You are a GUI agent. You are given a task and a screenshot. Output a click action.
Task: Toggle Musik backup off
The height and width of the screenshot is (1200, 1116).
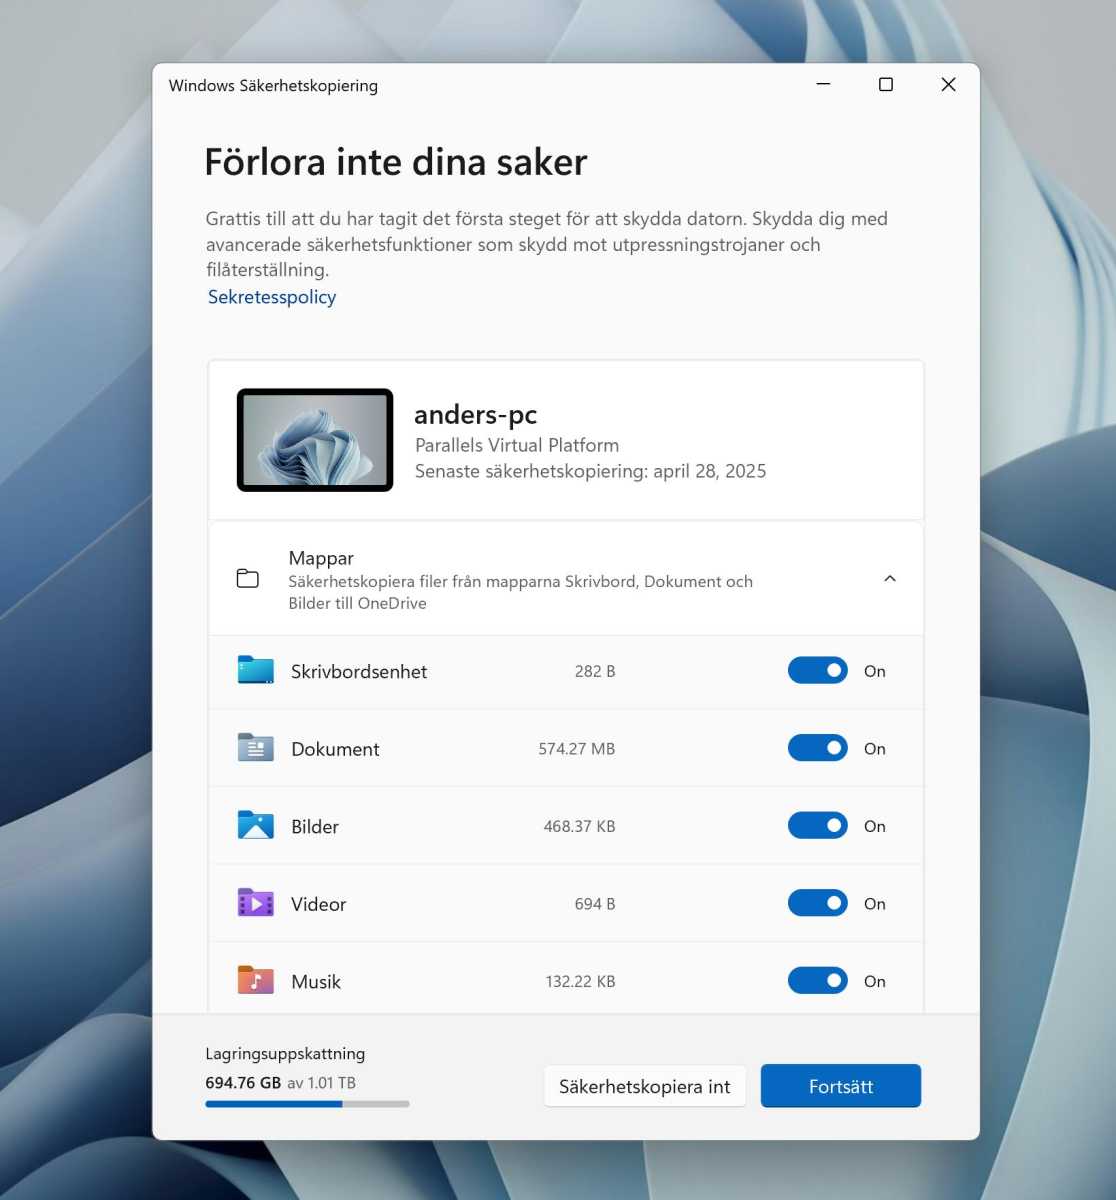click(817, 980)
